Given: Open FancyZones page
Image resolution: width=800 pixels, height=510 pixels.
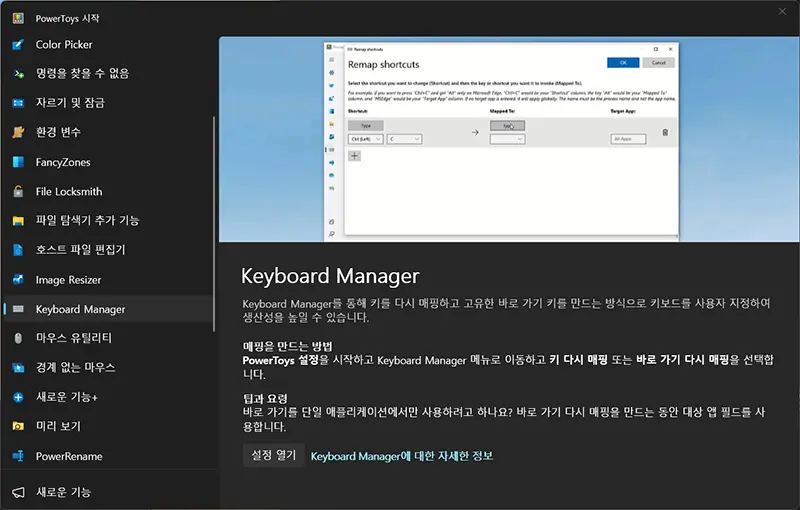Looking at the screenshot, I should coord(108,162).
